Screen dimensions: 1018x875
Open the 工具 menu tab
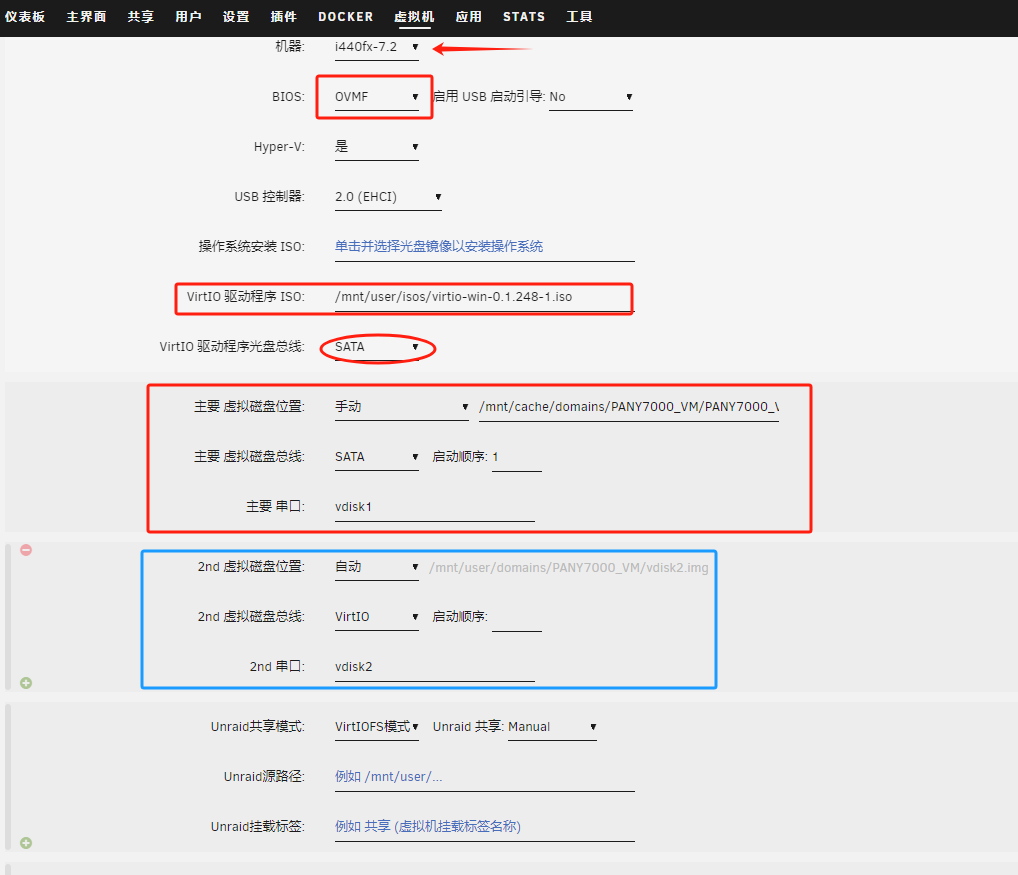pos(579,17)
